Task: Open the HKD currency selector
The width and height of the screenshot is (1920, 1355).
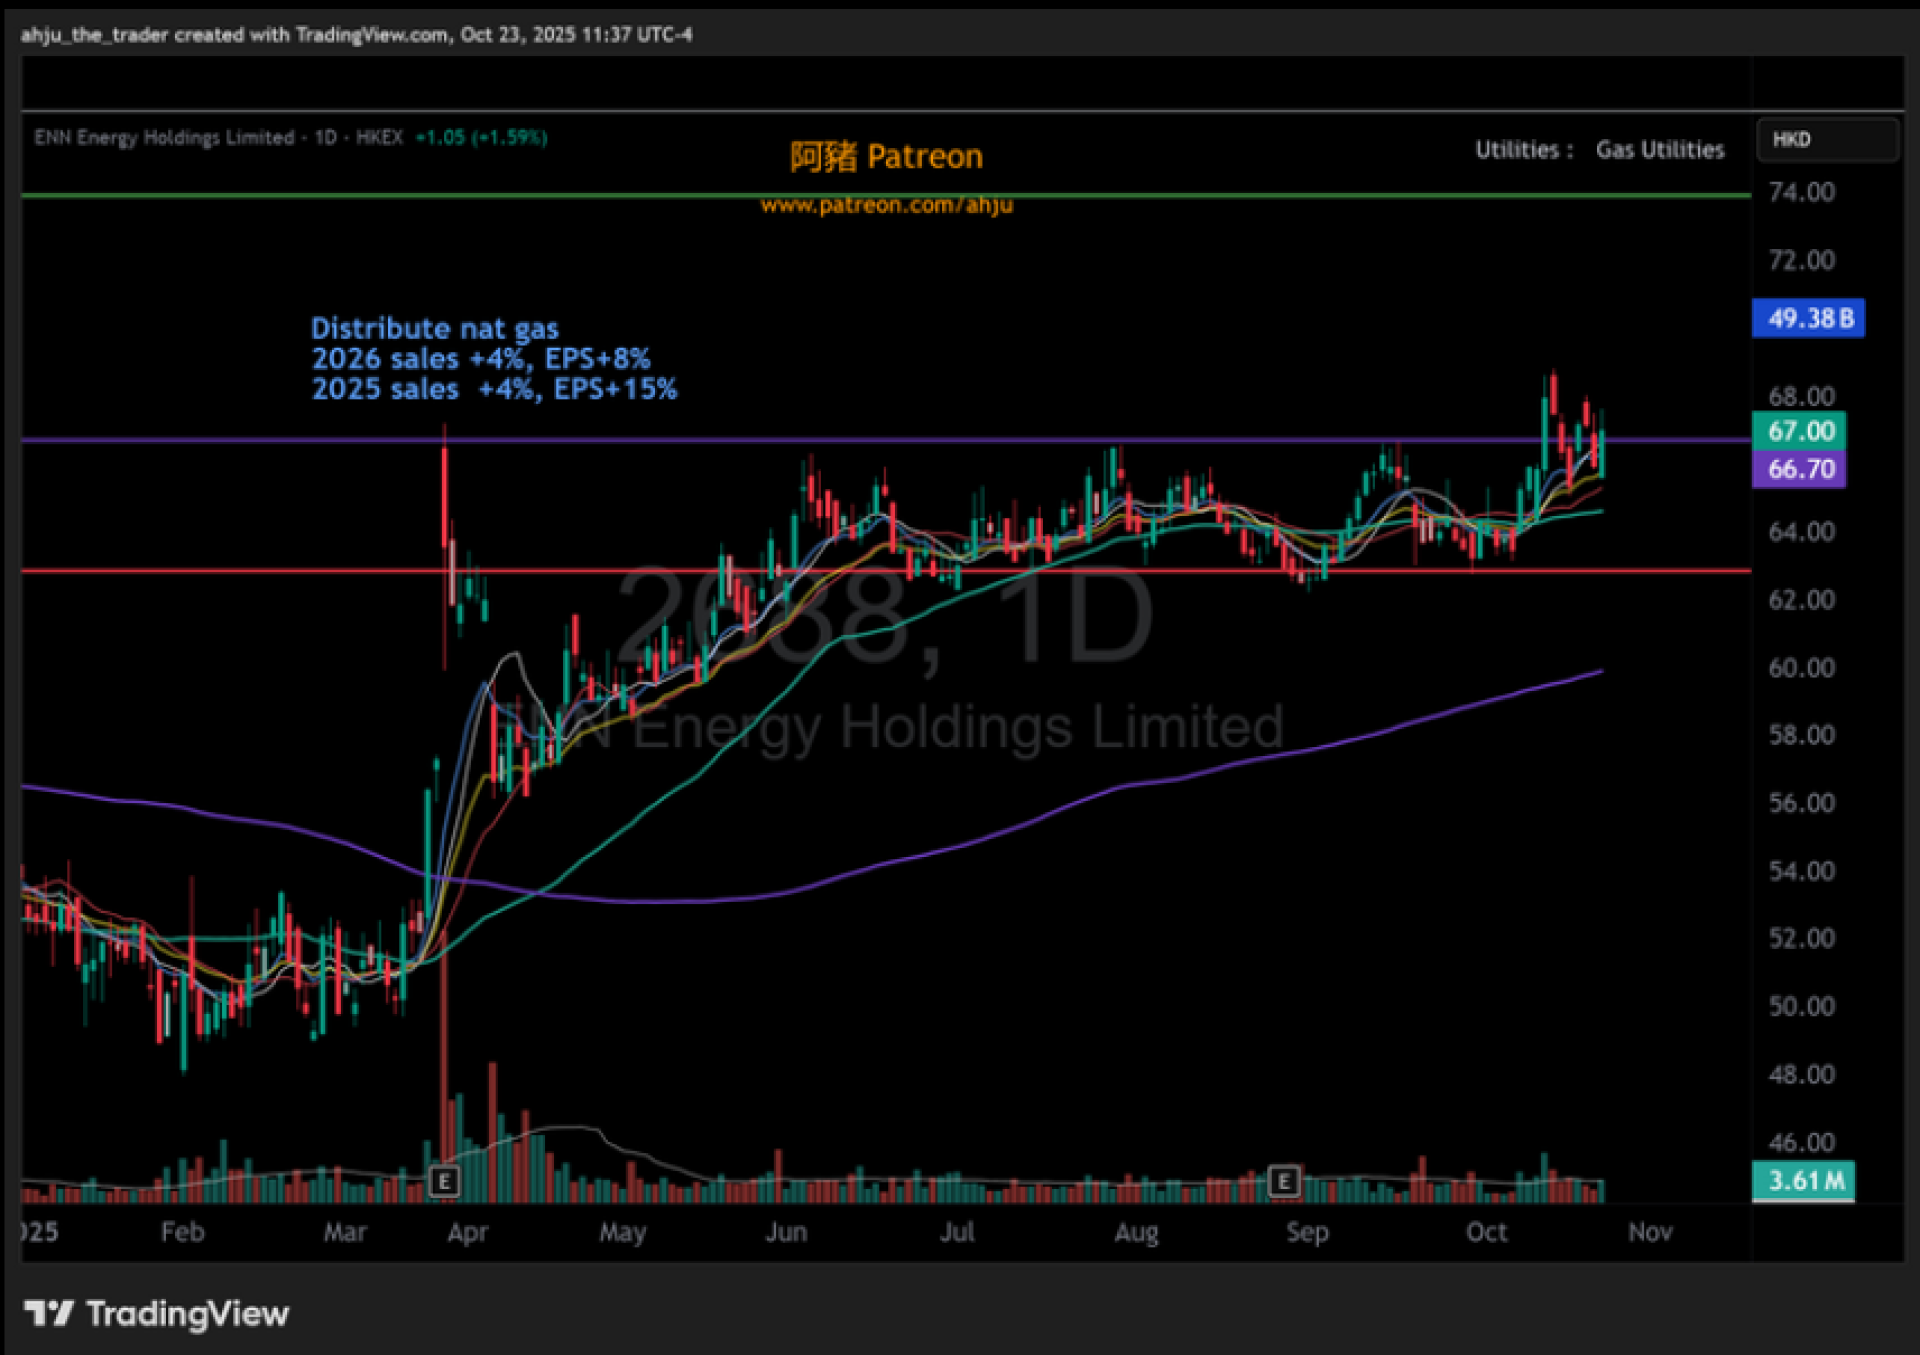Action: [1826, 140]
